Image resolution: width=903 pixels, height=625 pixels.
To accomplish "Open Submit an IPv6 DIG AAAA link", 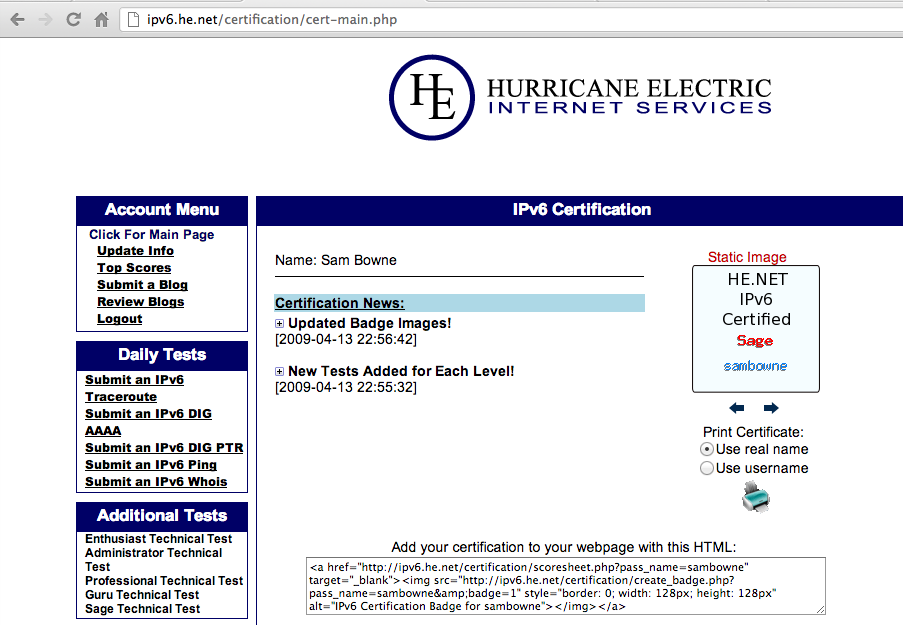I will (x=148, y=422).
